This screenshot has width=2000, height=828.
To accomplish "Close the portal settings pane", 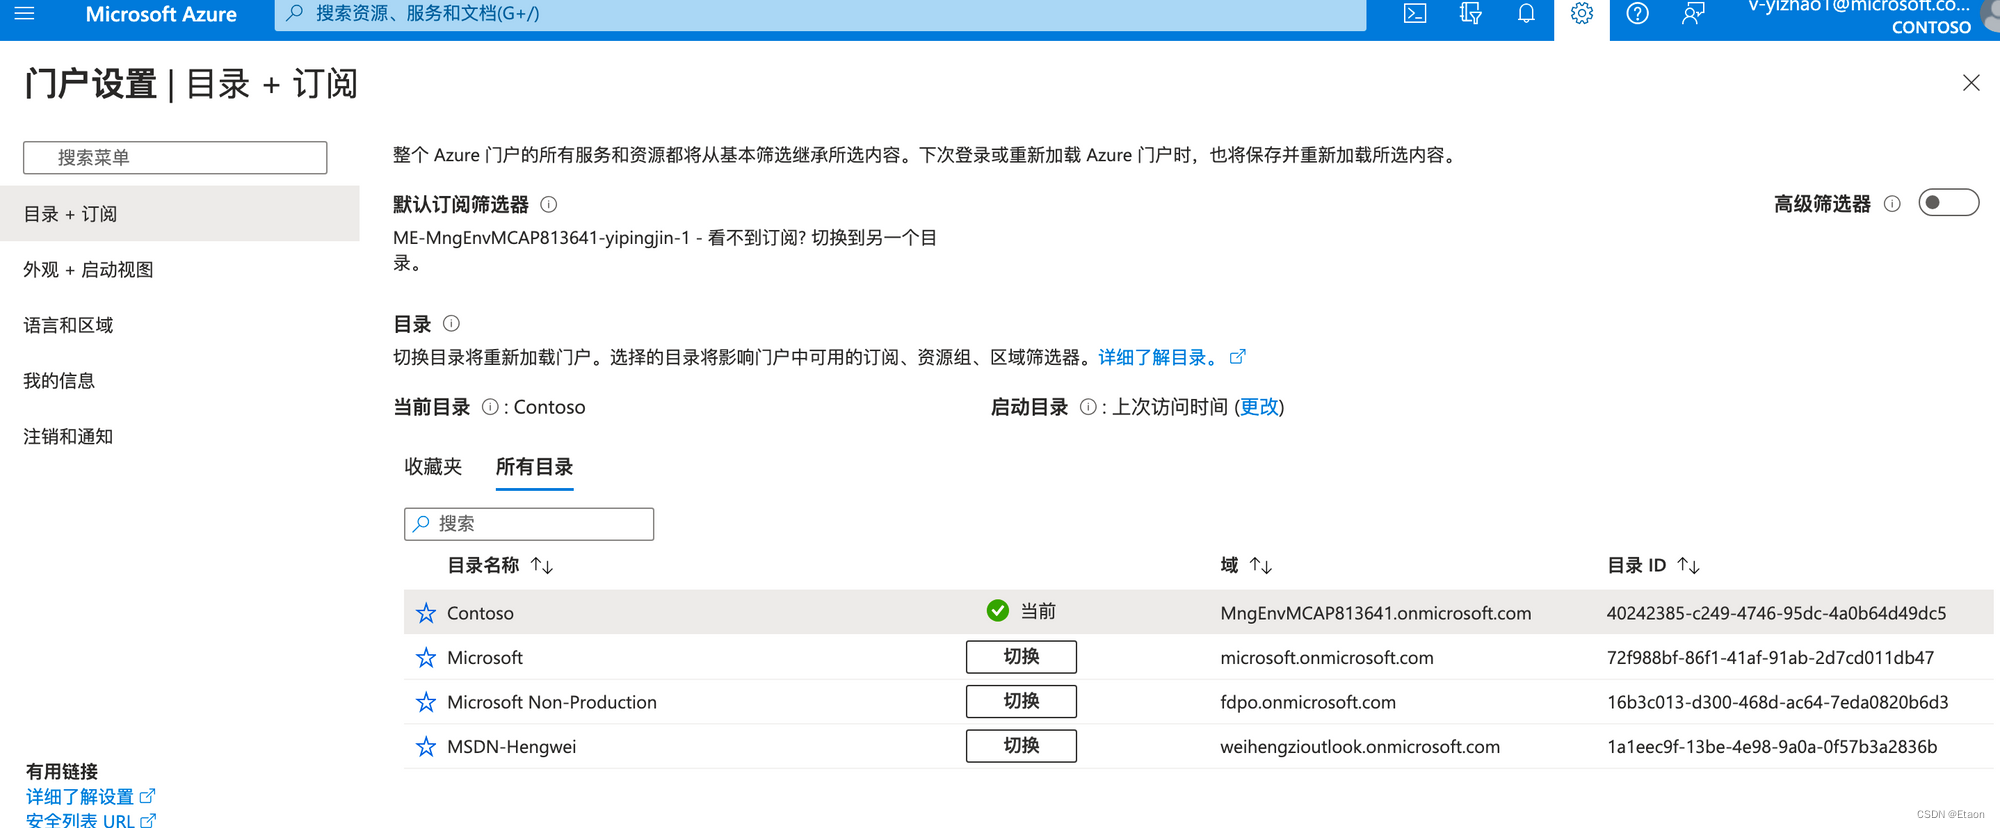I will click(1971, 83).
